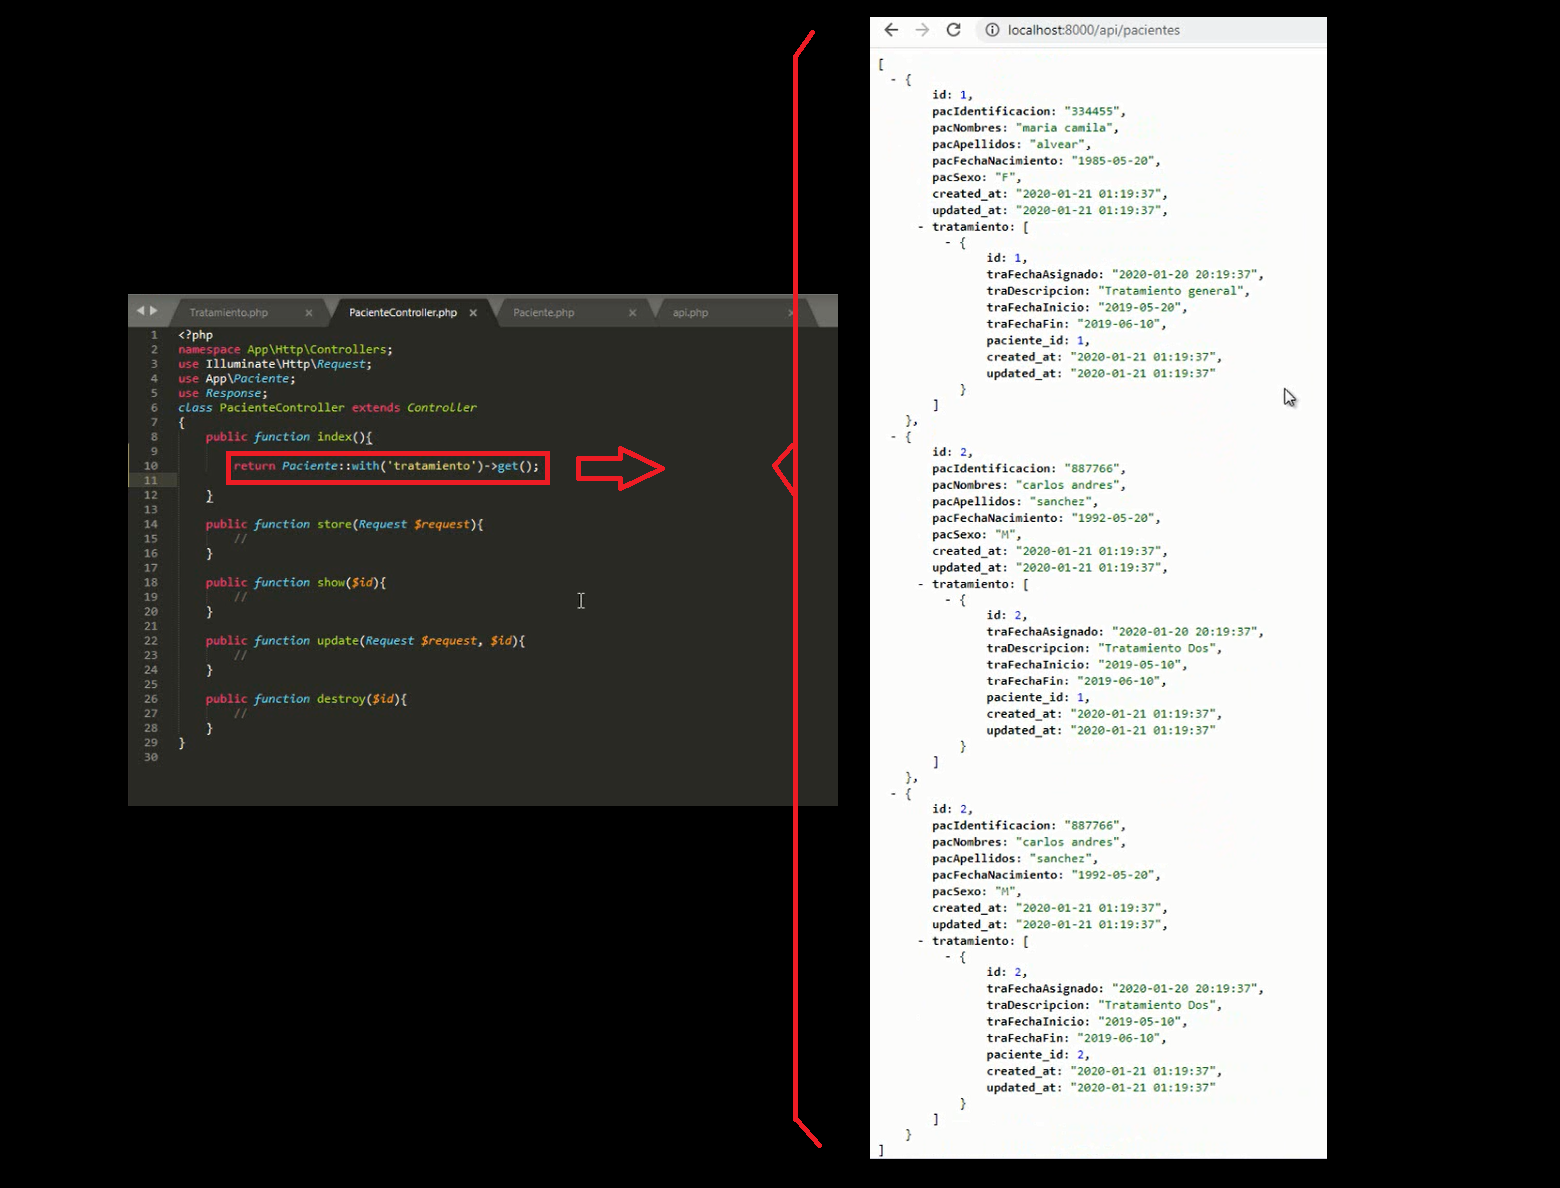1560x1188 pixels.
Task: Switch to the Tratamiento.php tab
Action: (229, 313)
